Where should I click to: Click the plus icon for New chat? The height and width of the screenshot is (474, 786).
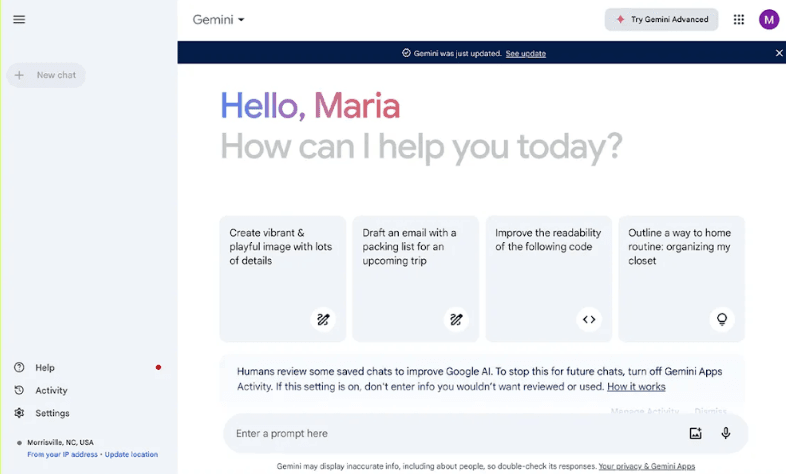pos(19,75)
